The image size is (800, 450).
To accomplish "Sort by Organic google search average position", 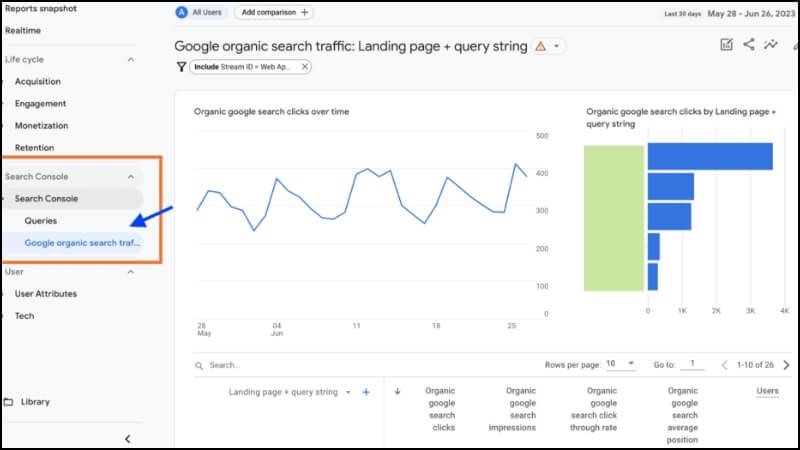I will (x=682, y=415).
